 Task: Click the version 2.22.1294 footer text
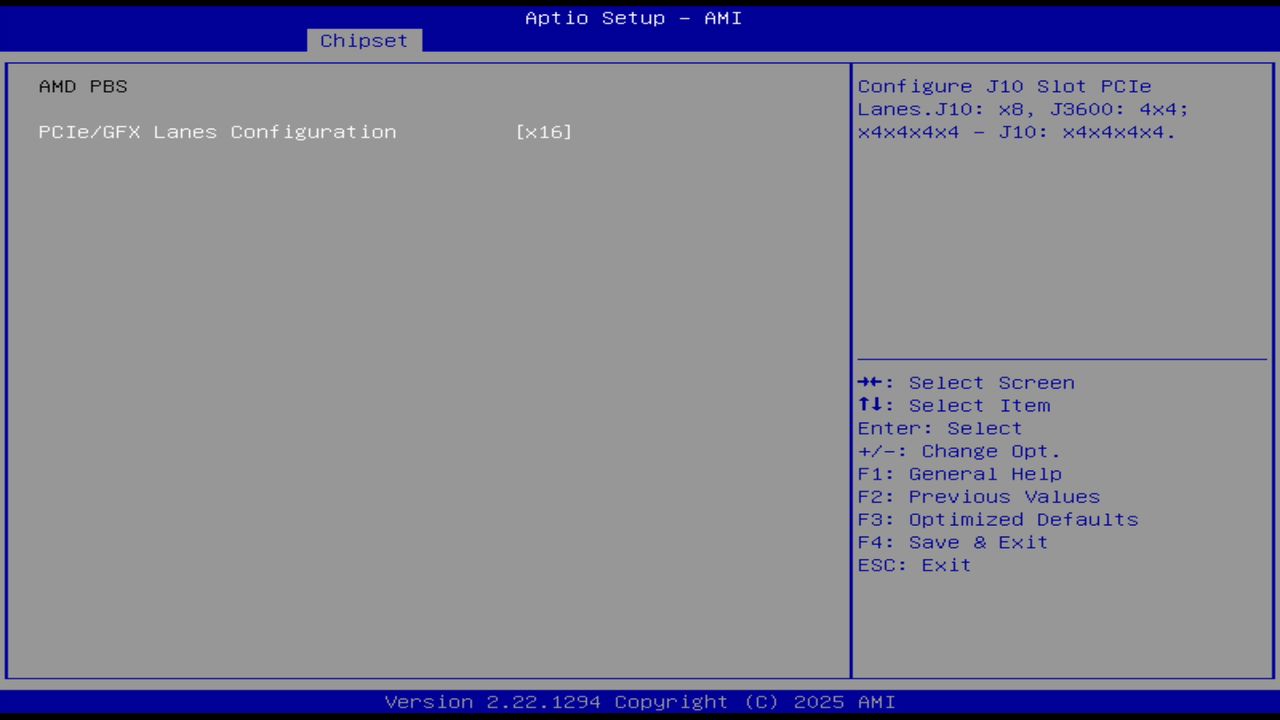pos(633,701)
